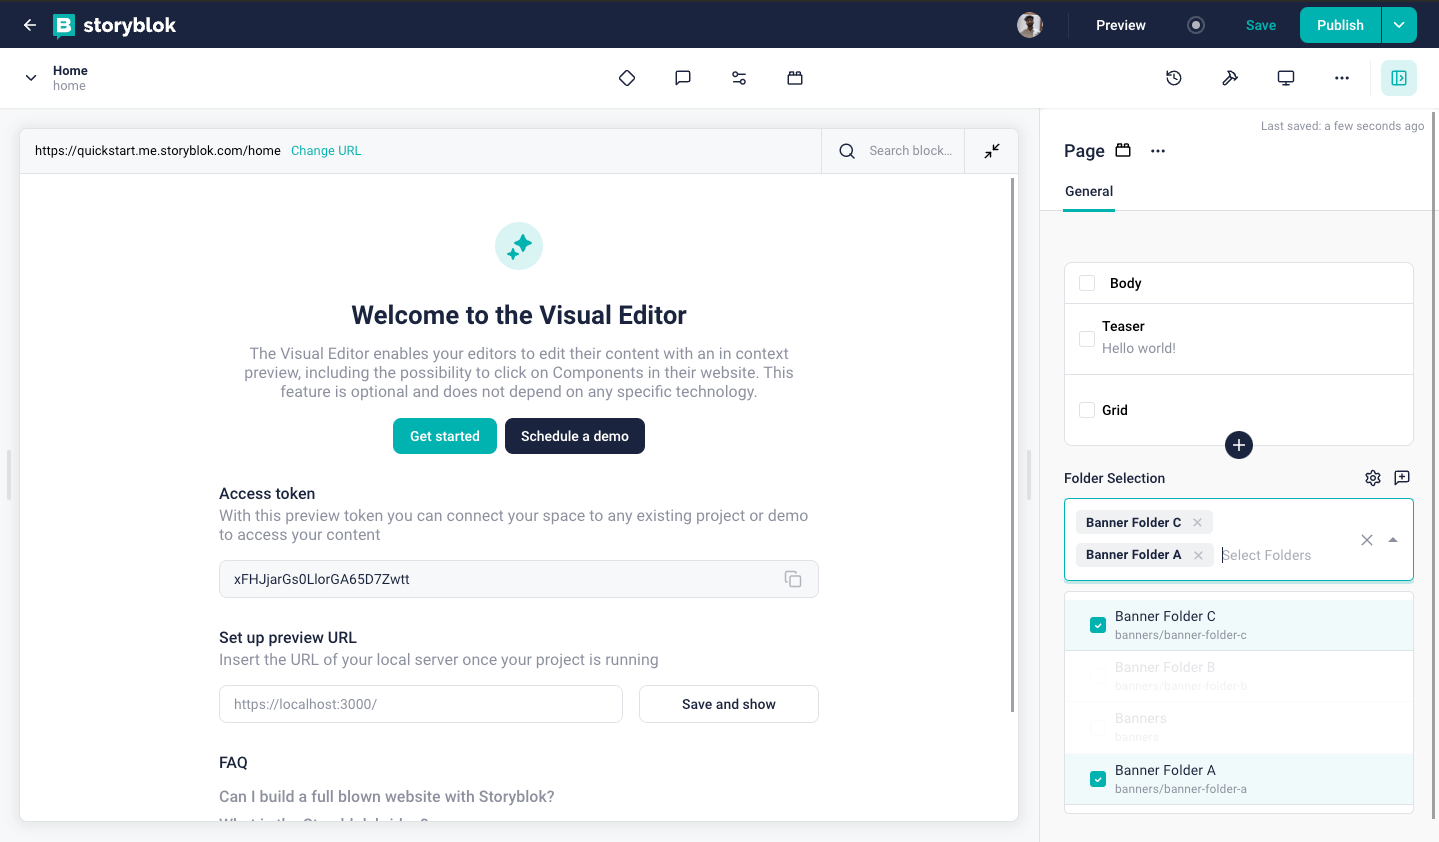Click the FAQ question about full blown website

[x=387, y=797]
